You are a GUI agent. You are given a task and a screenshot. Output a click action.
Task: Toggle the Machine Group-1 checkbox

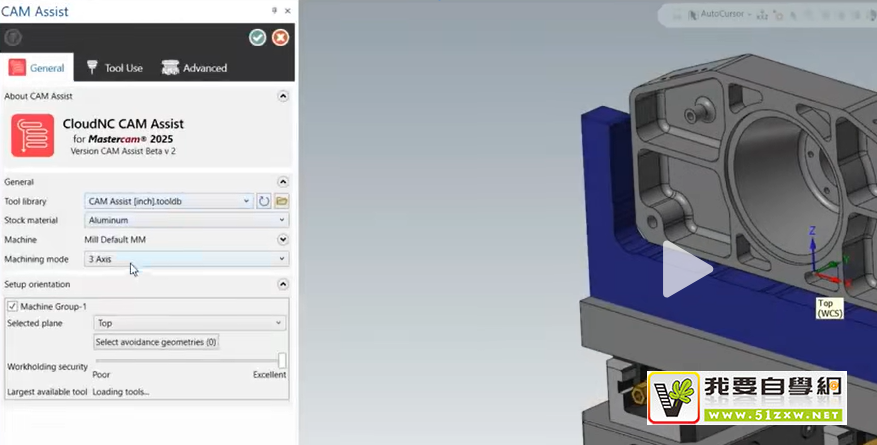(x=12, y=306)
